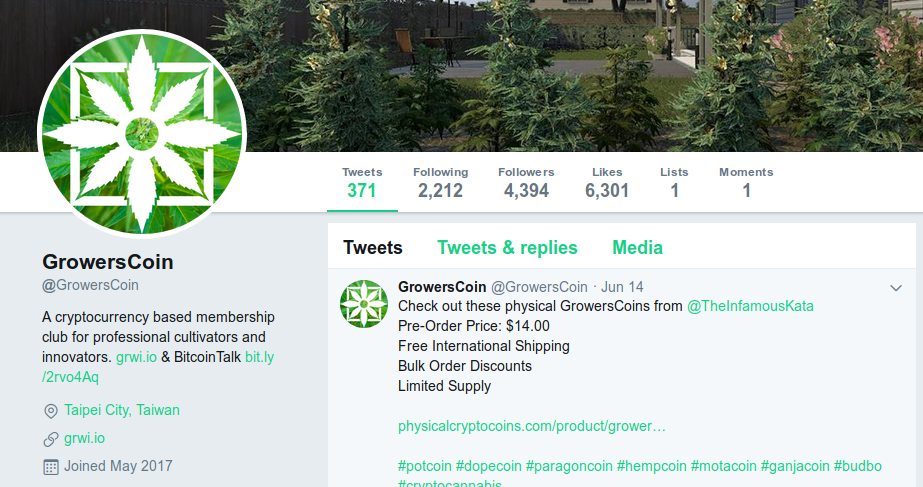Click the #potcoin hashtag
The width and height of the screenshot is (923, 487).
pyautogui.click(x=424, y=466)
